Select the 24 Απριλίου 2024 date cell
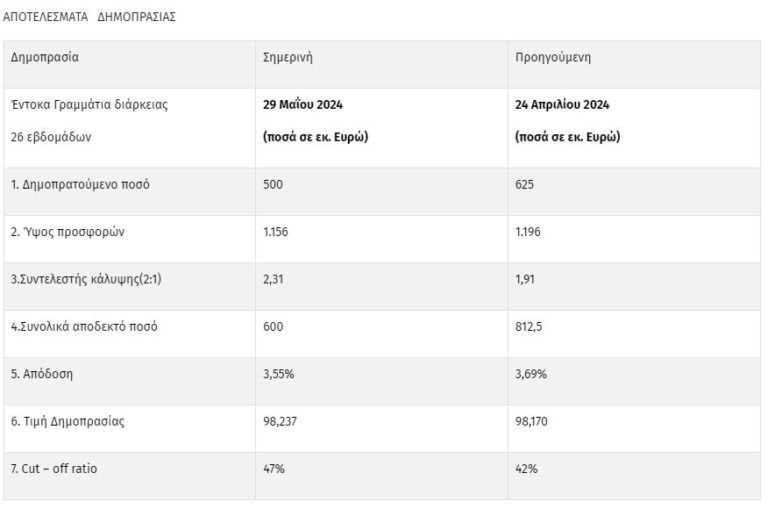This screenshot has width=768, height=523. pos(562,105)
